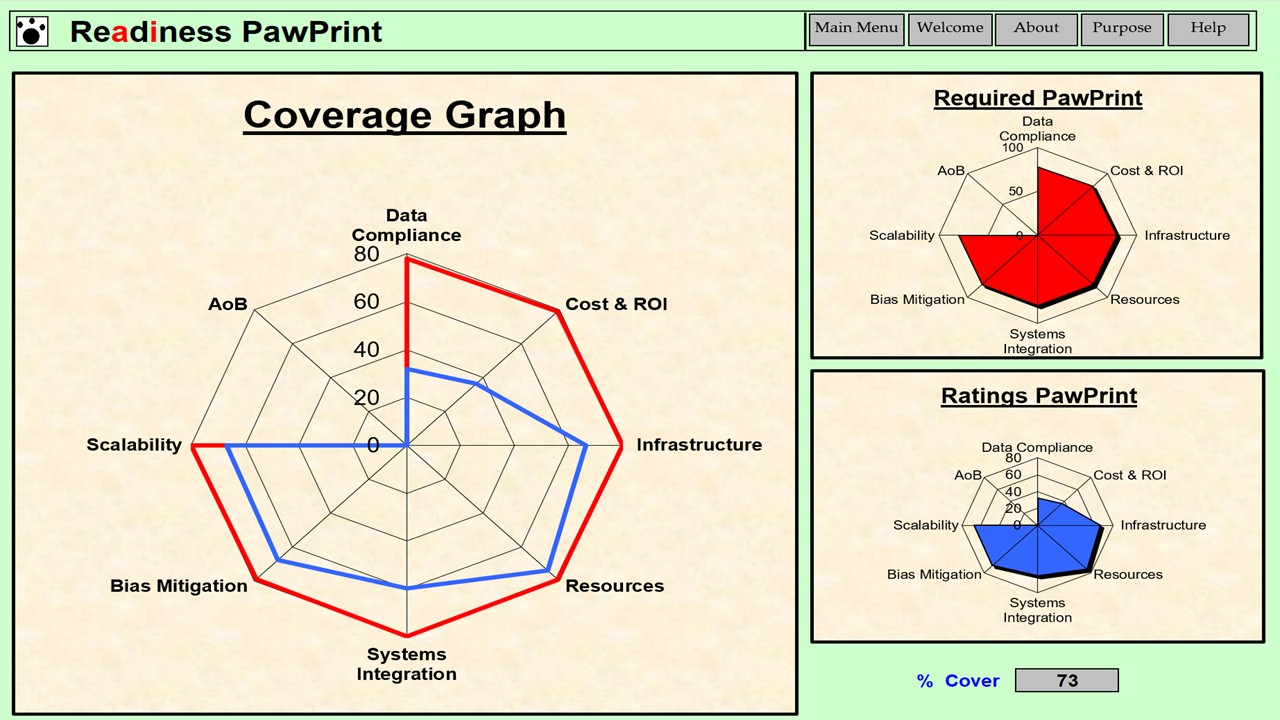Click the Coverage Graph heading
This screenshot has width=1280, height=720.
pos(405,115)
